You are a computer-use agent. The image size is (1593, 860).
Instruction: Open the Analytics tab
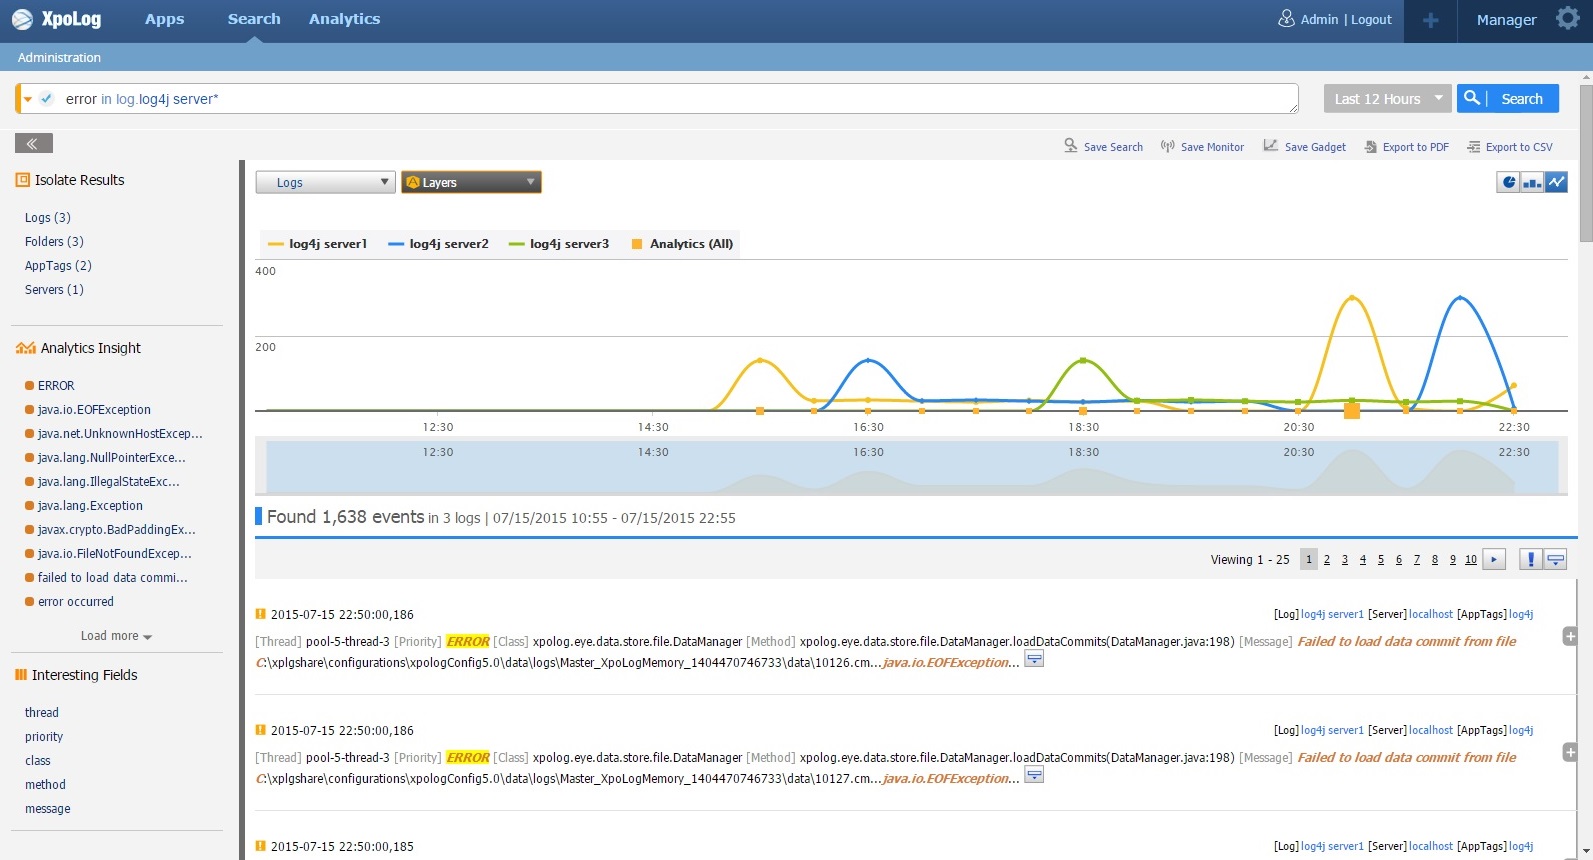coord(344,19)
